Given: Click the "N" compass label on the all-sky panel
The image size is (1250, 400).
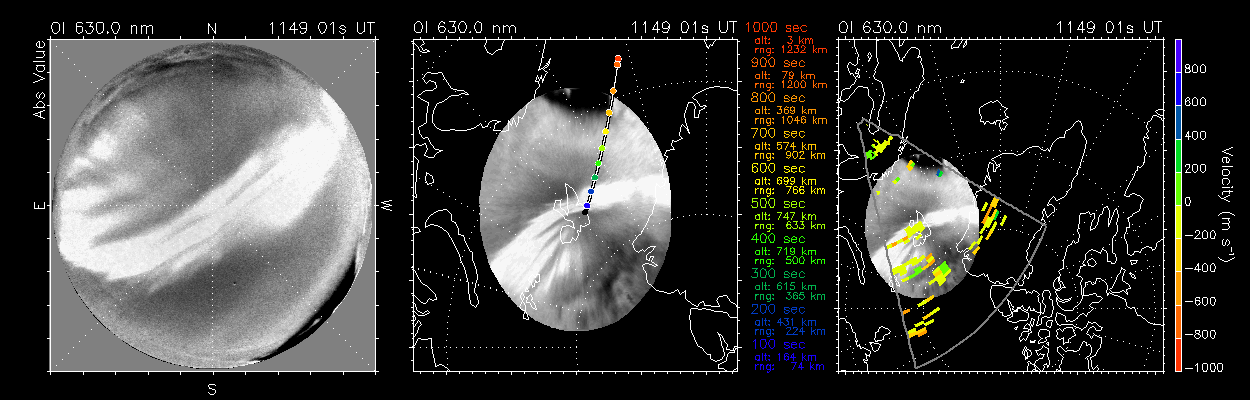Looking at the screenshot, I should (212, 28).
